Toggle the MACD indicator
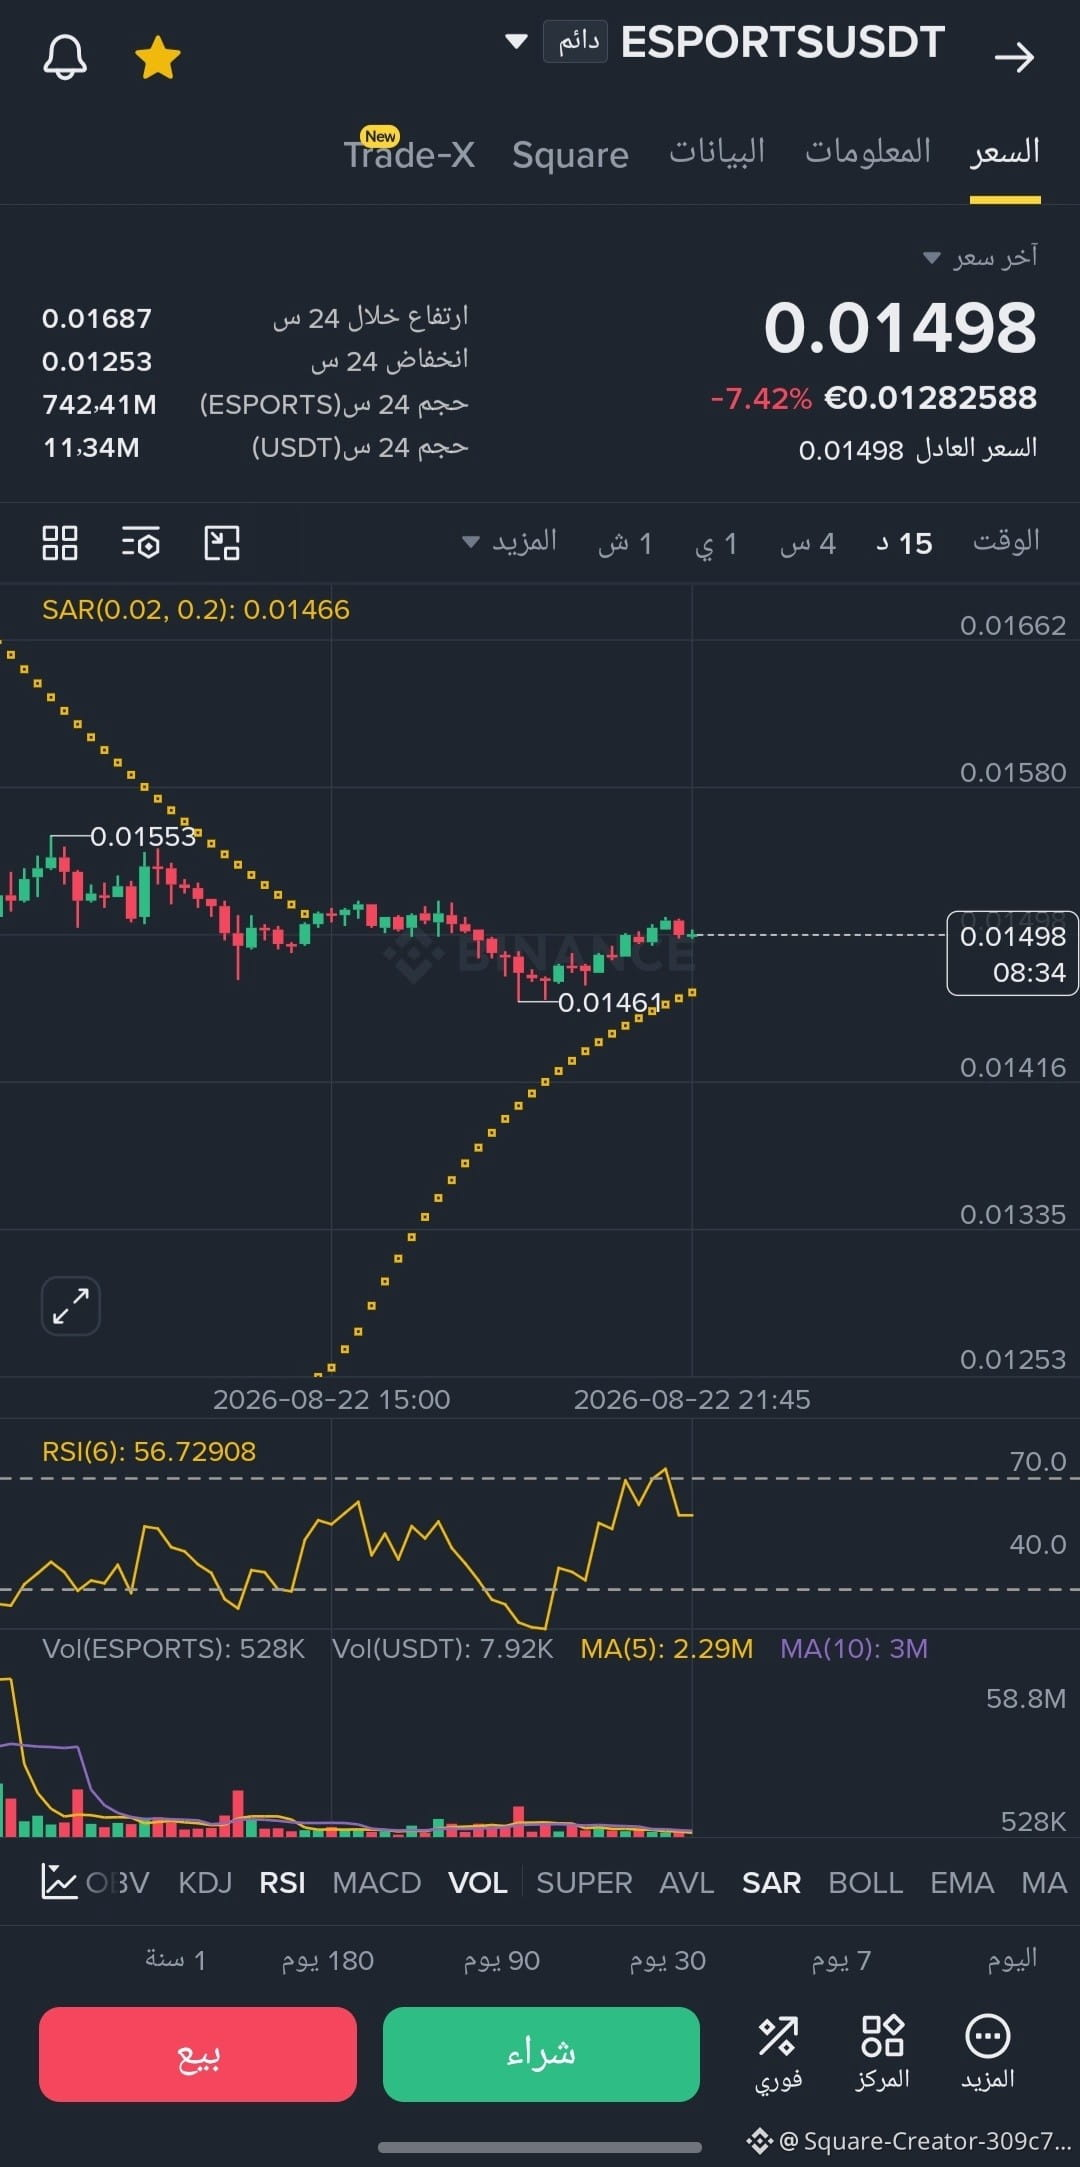1080x2167 pixels. point(377,1883)
